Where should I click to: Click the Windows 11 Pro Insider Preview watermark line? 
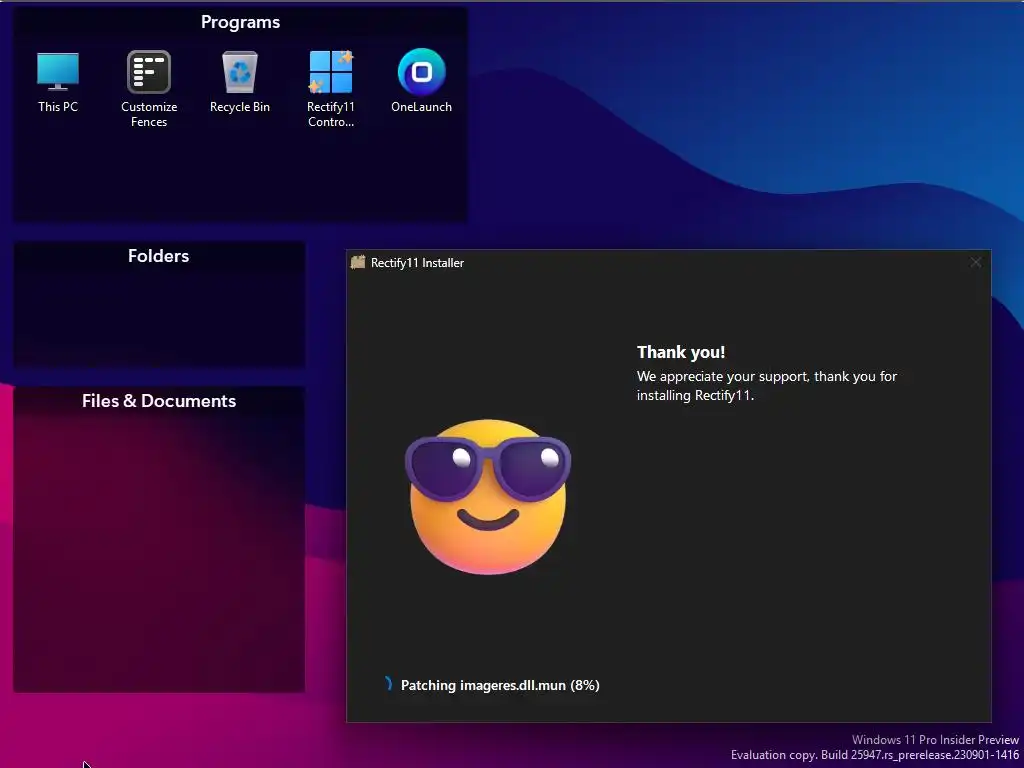pyautogui.click(x=935, y=740)
